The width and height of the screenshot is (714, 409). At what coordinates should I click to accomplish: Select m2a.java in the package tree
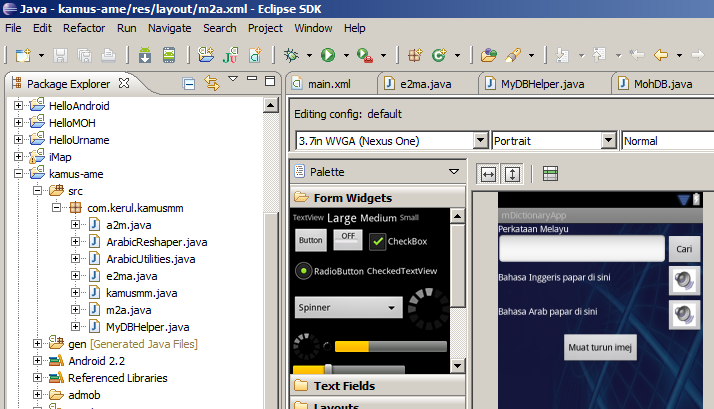click(x=128, y=310)
